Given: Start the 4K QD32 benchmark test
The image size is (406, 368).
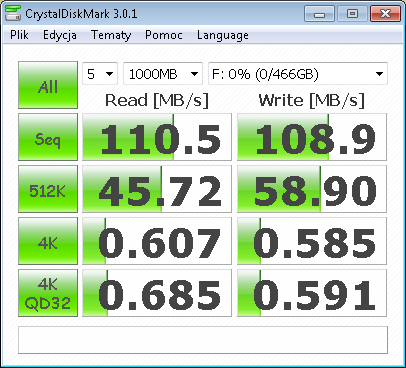Looking at the screenshot, I should click(48, 293).
